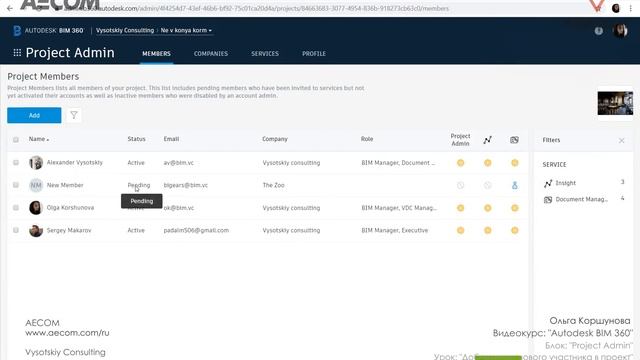Switch to the Companies tab

tap(211, 53)
